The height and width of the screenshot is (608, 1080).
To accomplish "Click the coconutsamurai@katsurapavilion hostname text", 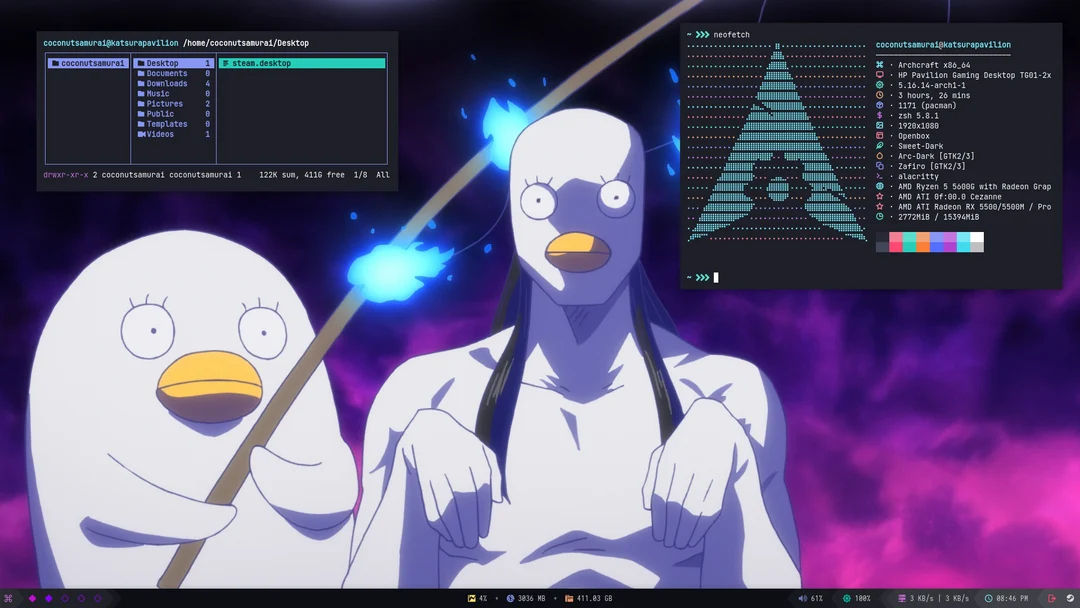I will 945,45.
